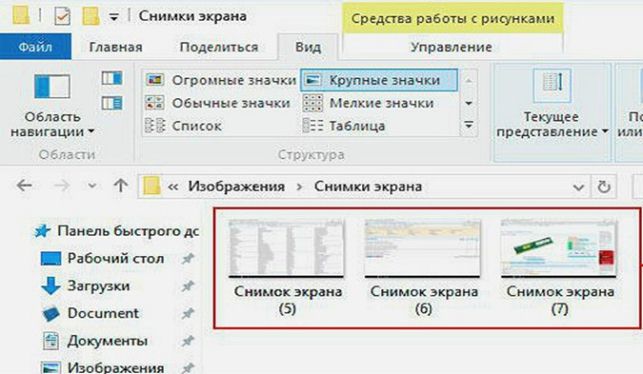Choose Огромные значки layout
The image size is (643, 374).
221,80
